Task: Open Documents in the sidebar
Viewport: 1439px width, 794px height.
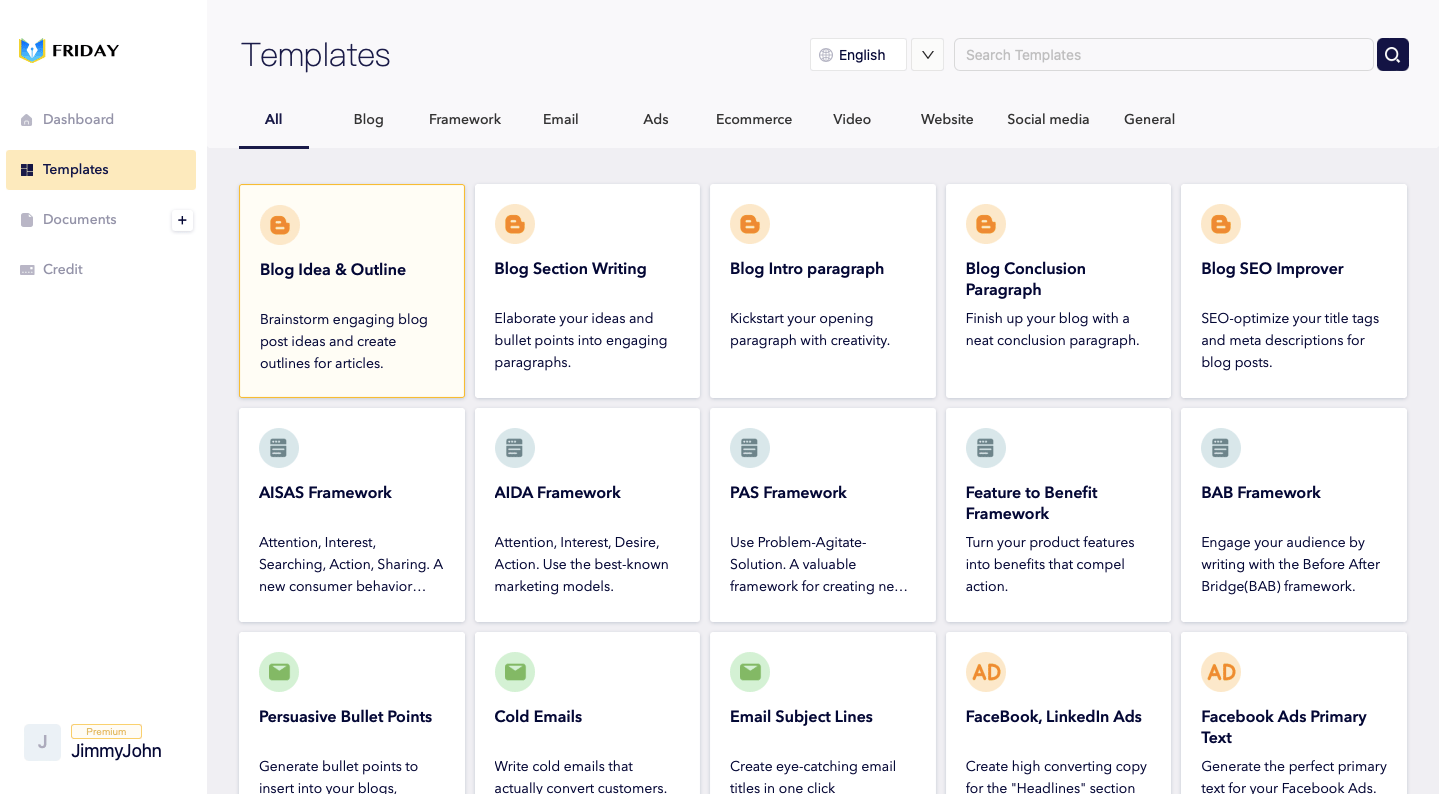Action: click(79, 220)
